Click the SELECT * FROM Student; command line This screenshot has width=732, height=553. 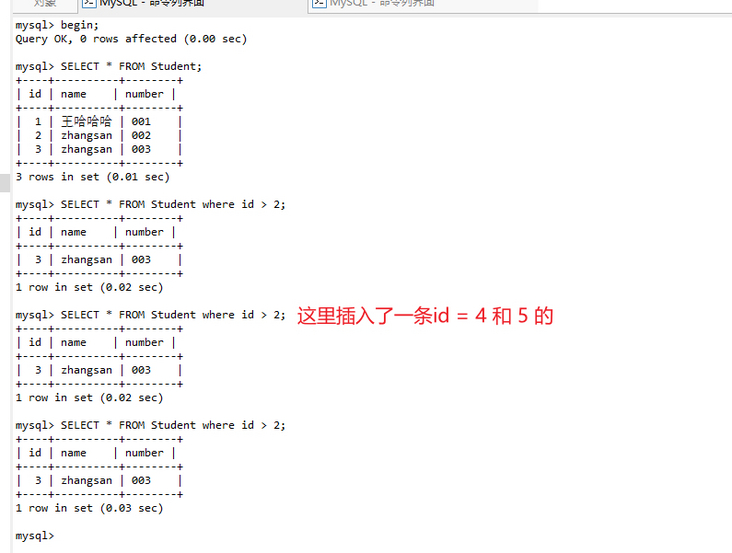(x=108, y=66)
